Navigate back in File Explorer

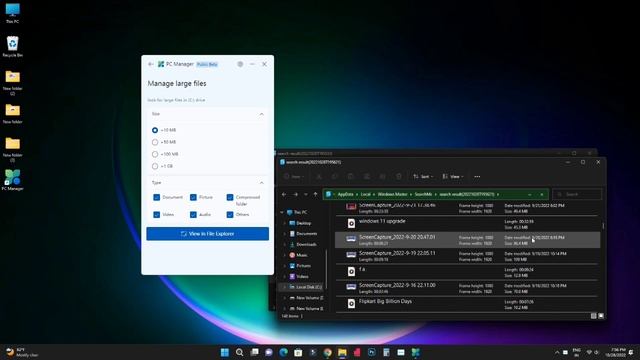point(284,194)
